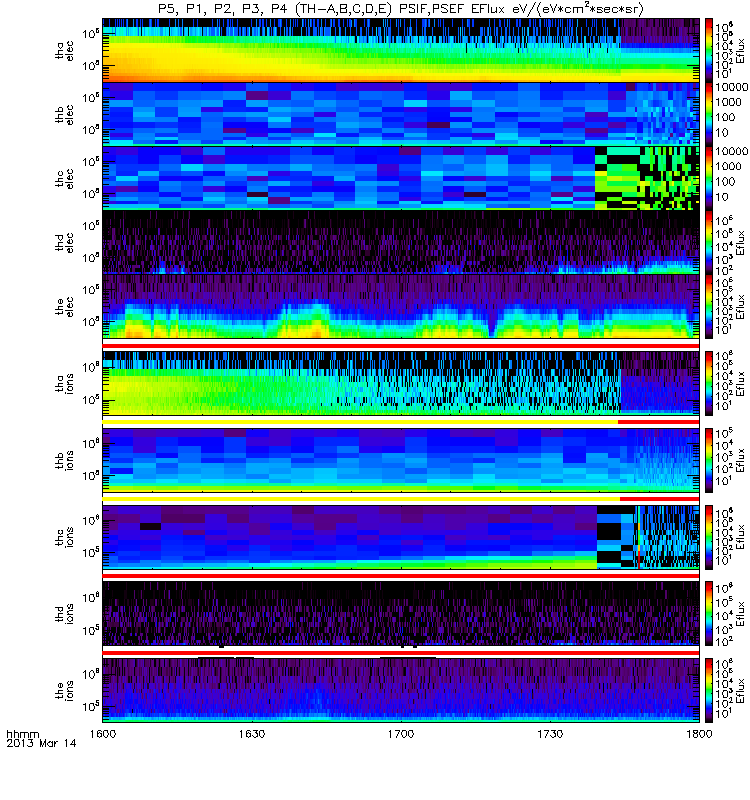Click the 1800 time axis label
The height and width of the screenshot is (800, 750).
pyautogui.click(x=699, y=734)
